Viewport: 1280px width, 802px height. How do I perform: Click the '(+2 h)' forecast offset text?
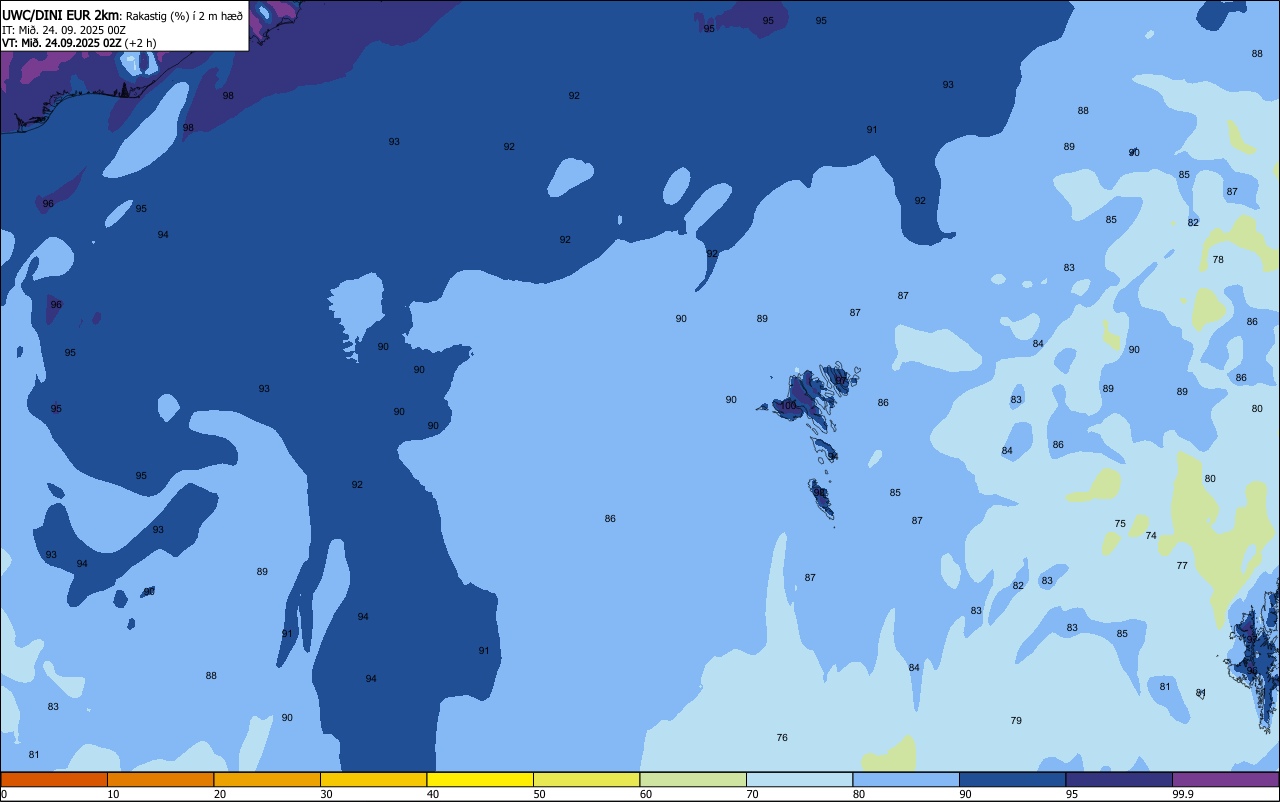point(140,43)
